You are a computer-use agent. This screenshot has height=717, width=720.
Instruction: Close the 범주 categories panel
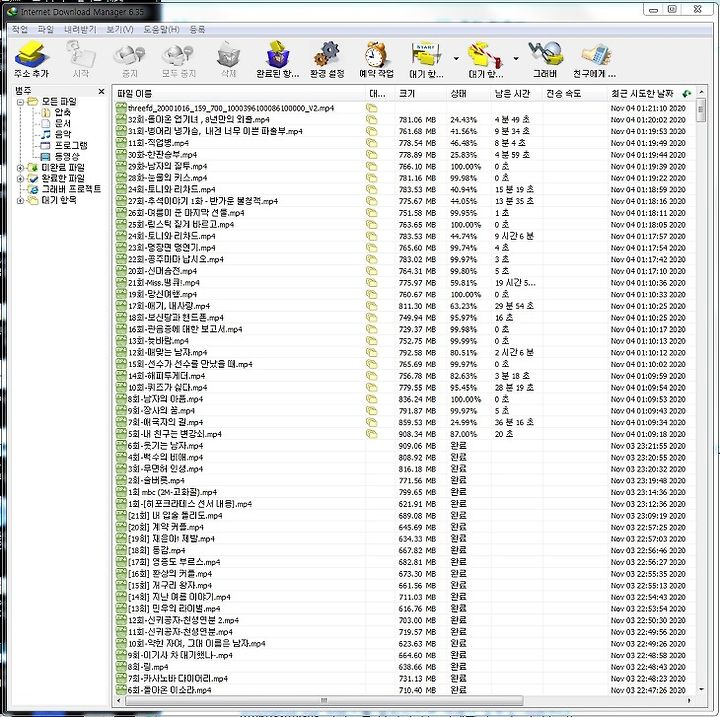coord(101,91)
